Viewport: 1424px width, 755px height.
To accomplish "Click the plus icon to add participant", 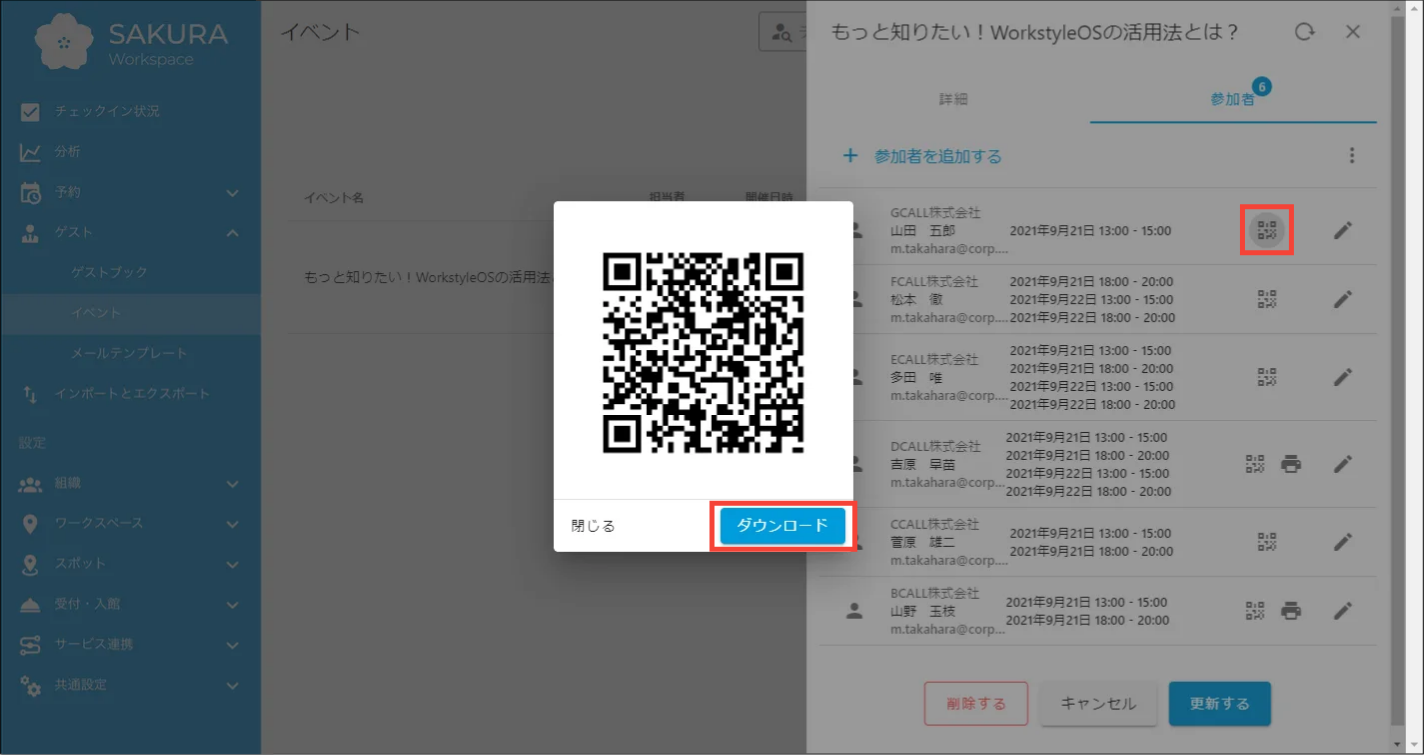I will (850, 156).
